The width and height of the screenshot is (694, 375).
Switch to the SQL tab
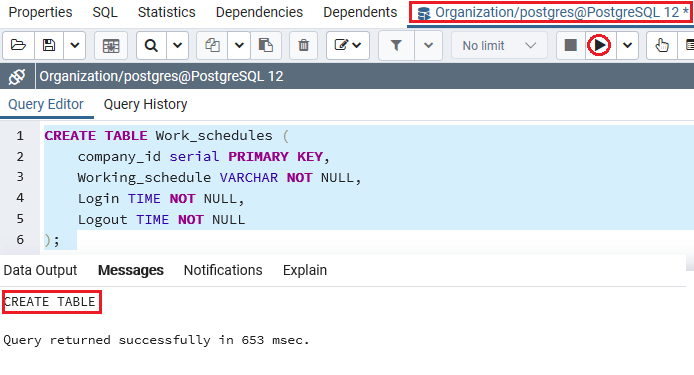click(105, 12)
